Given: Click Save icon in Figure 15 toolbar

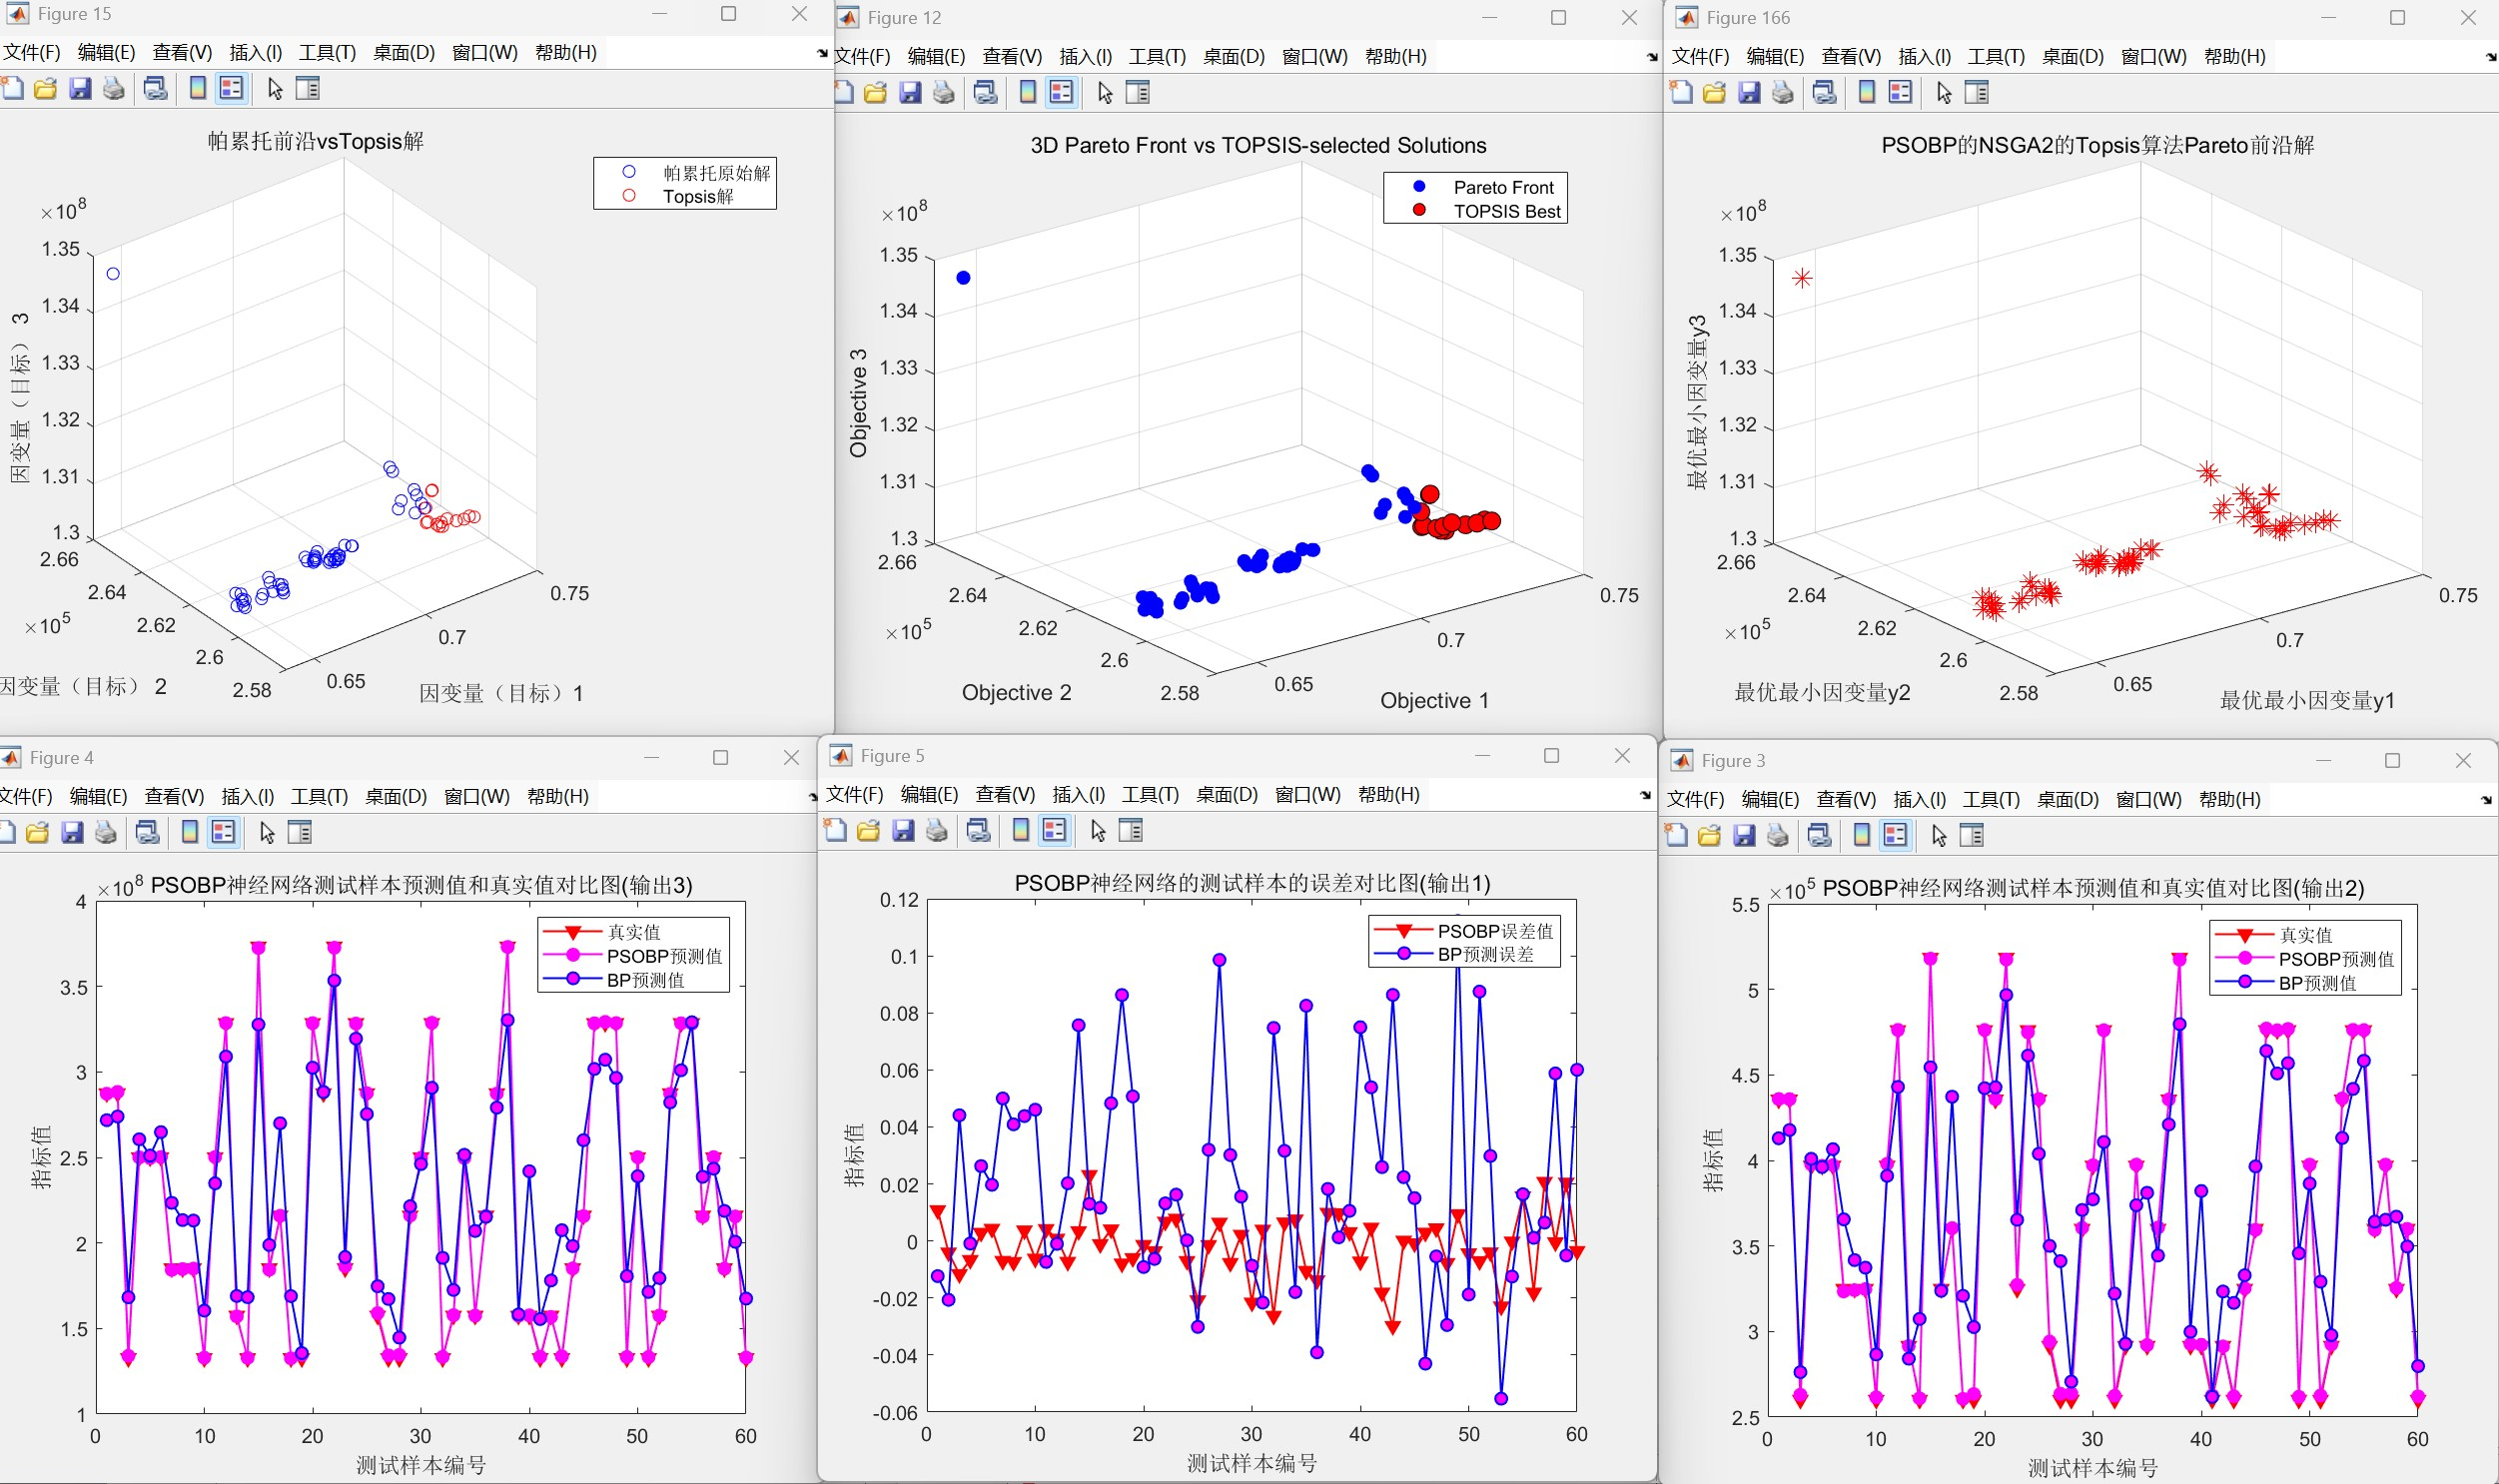Looking at the screenshot, I should (80, 89).
